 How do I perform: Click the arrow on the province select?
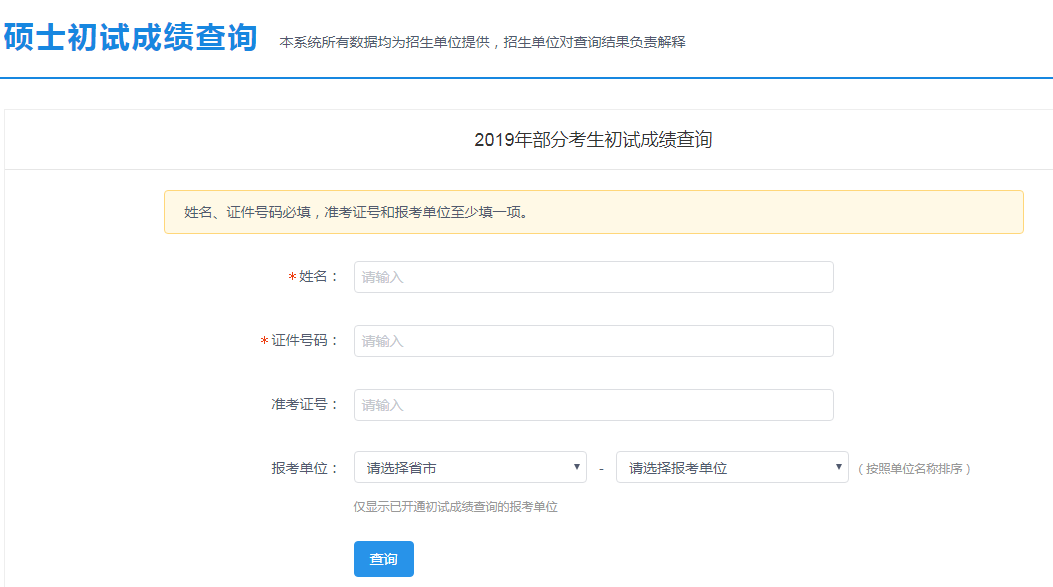pyautogui.click(x=577, y=467)
